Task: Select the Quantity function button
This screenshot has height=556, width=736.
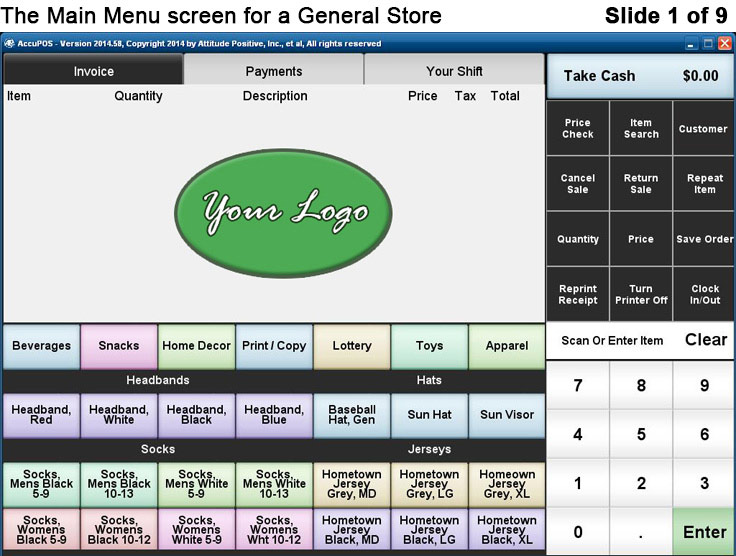Action: coord(578,239)
